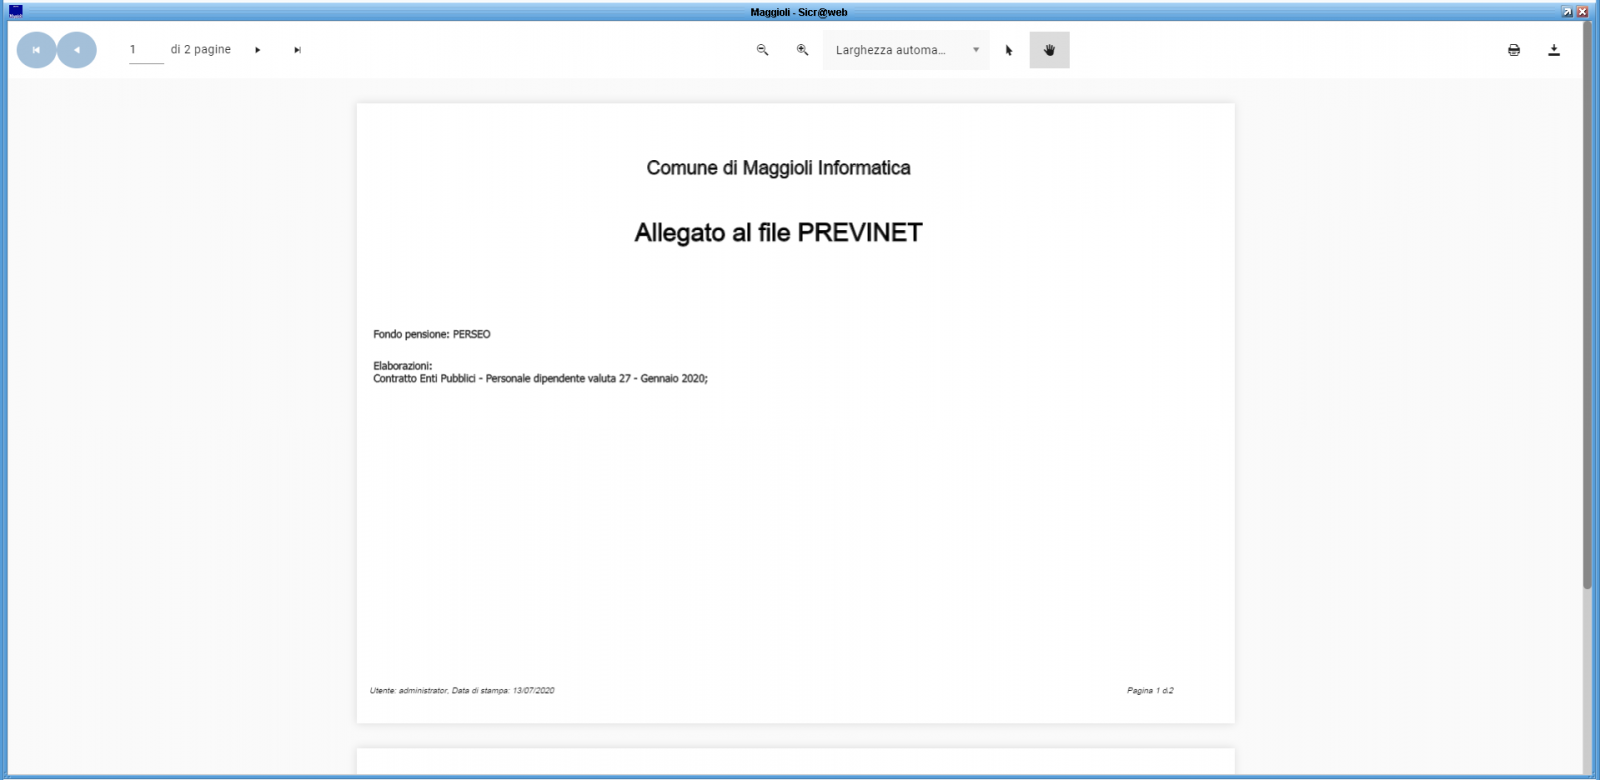Download the document
Viewport: 1600px width, 780px height.
(1554, 50)
